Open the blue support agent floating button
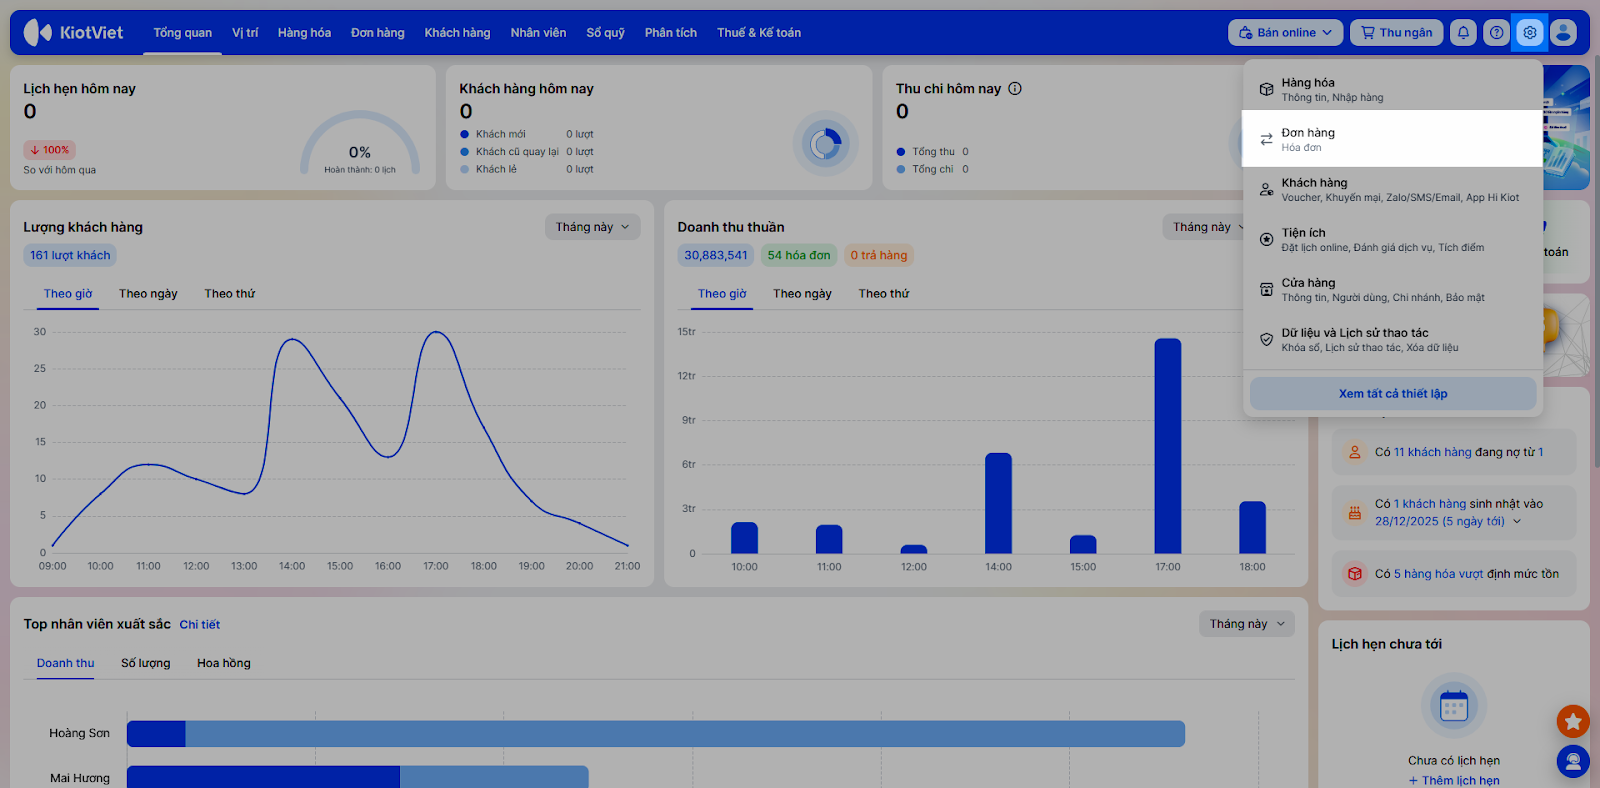The image size is (1600, 788). click(1573, 762)
